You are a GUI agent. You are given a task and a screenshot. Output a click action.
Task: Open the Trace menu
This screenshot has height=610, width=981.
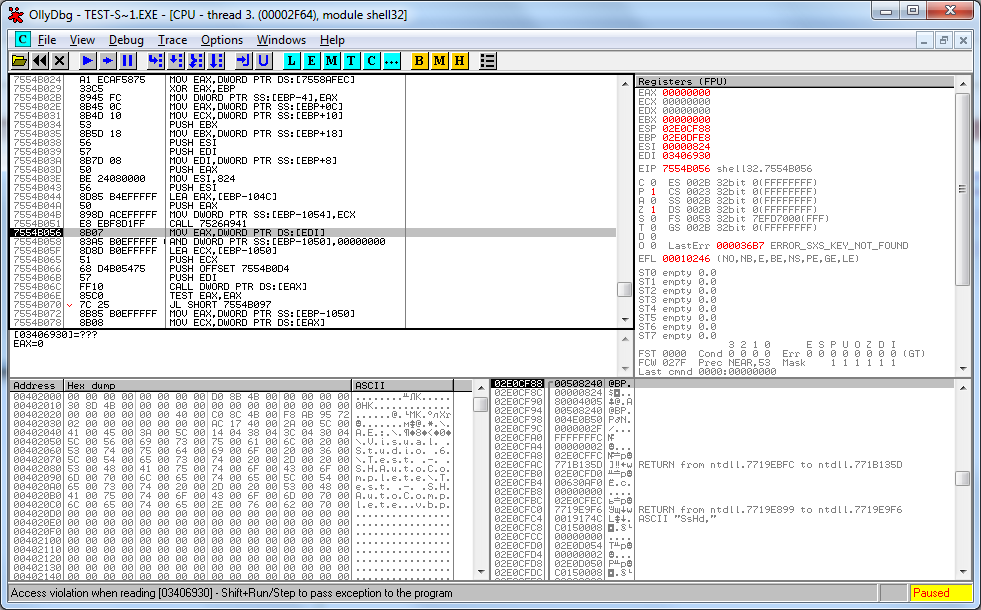(x=172, y=40)
